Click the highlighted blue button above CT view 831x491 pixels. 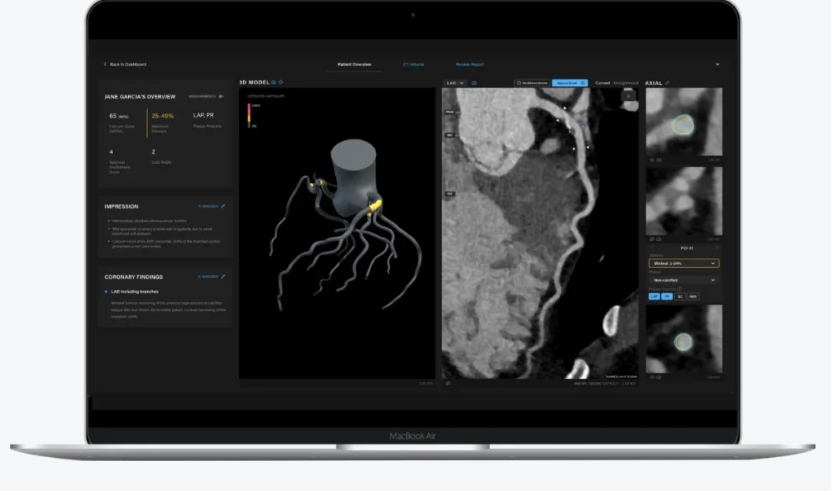(x=567, y=83)
